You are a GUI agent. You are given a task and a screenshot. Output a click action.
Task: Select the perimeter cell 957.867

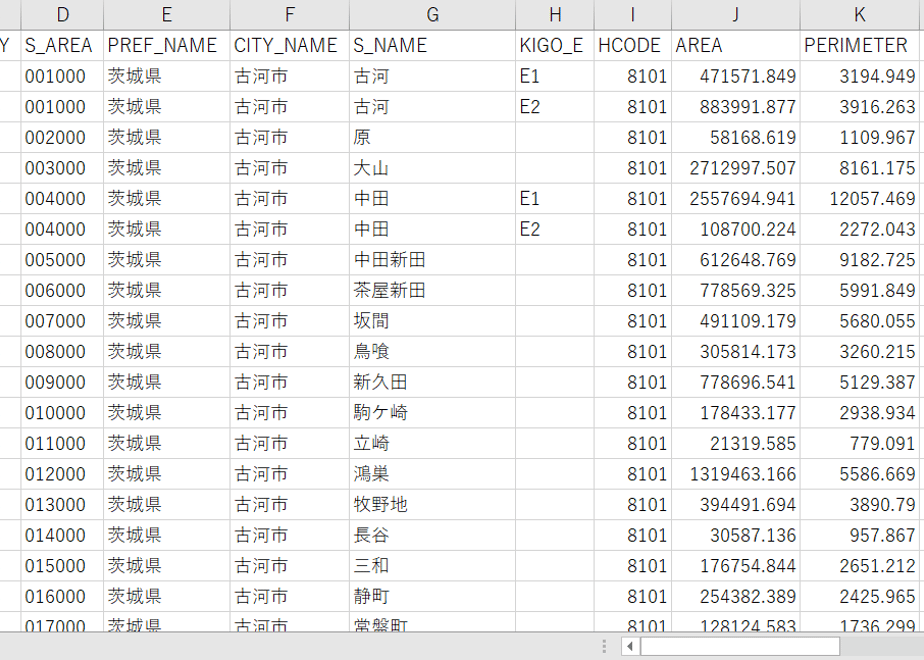[x=860, y=536]
